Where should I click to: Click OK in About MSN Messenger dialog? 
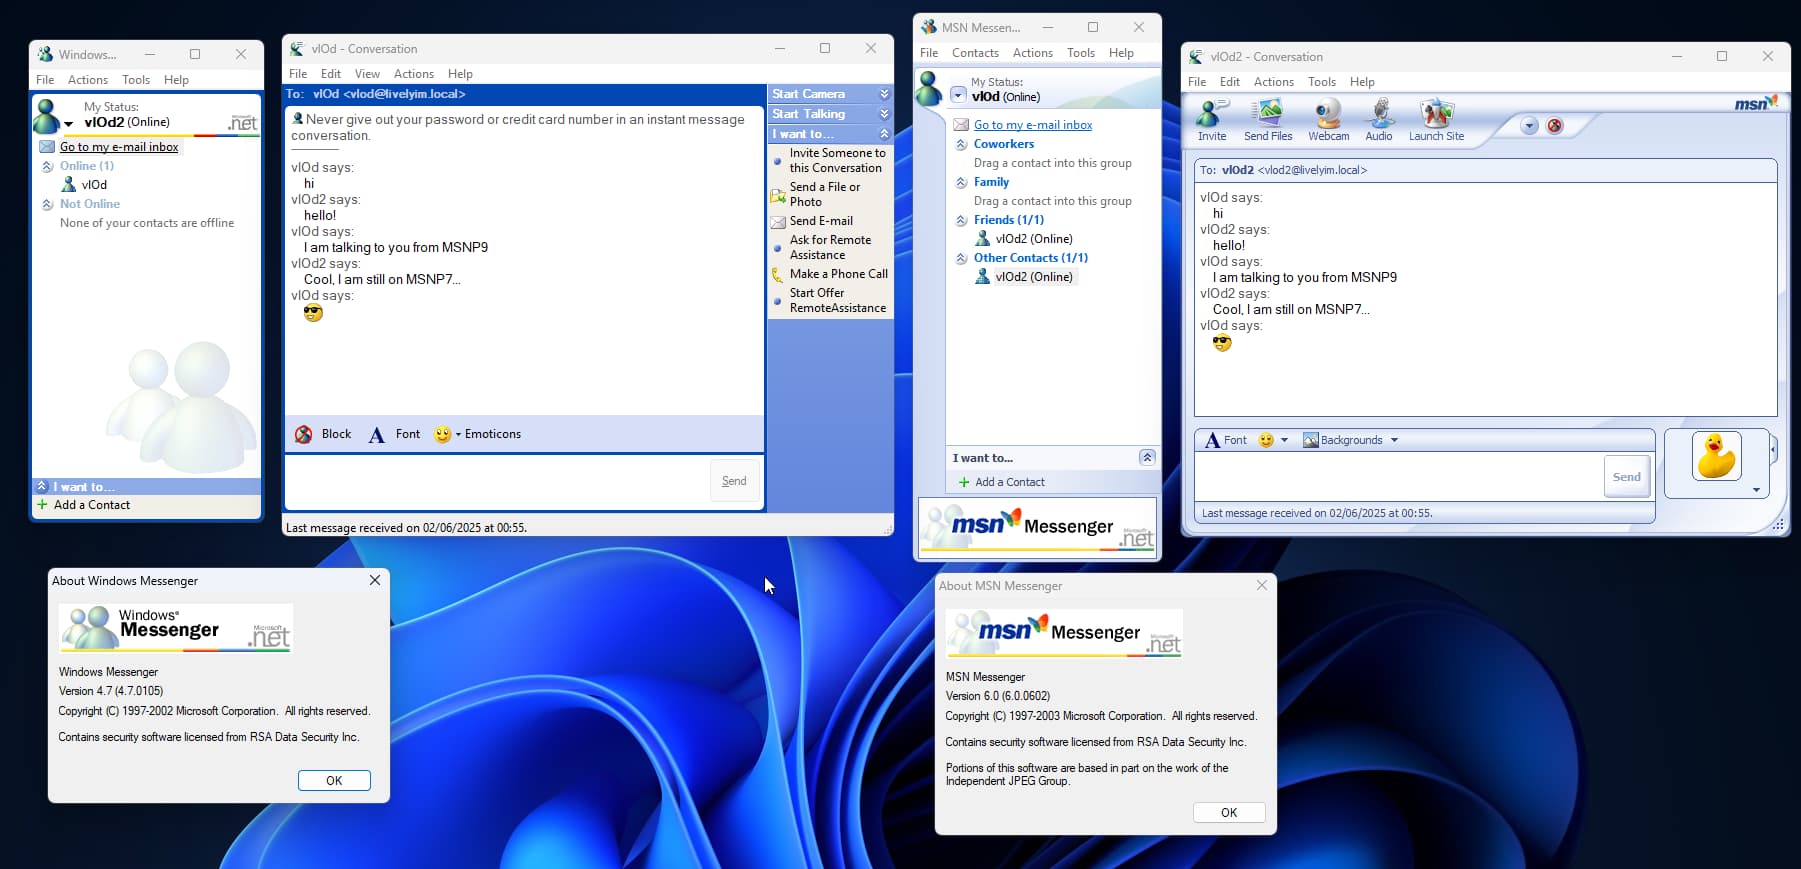[1229, 813]
